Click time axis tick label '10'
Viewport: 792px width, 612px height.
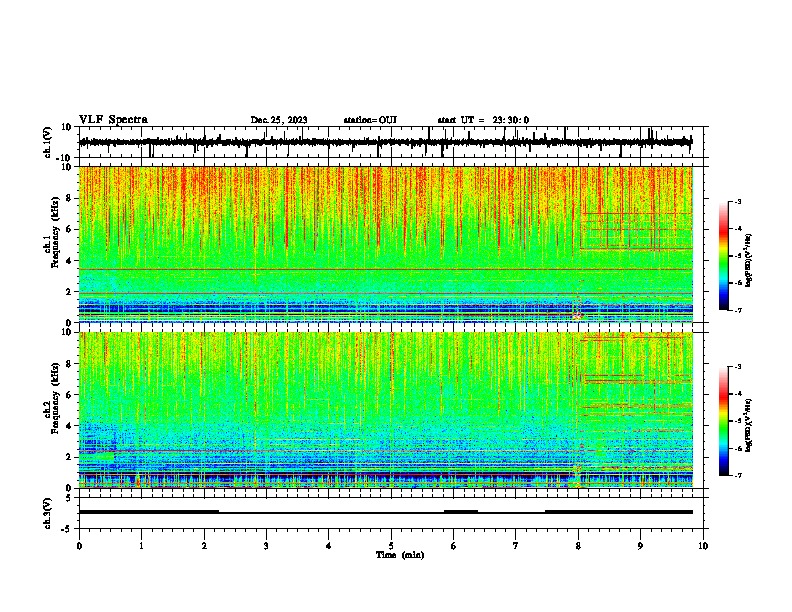(x=703, y=546)
